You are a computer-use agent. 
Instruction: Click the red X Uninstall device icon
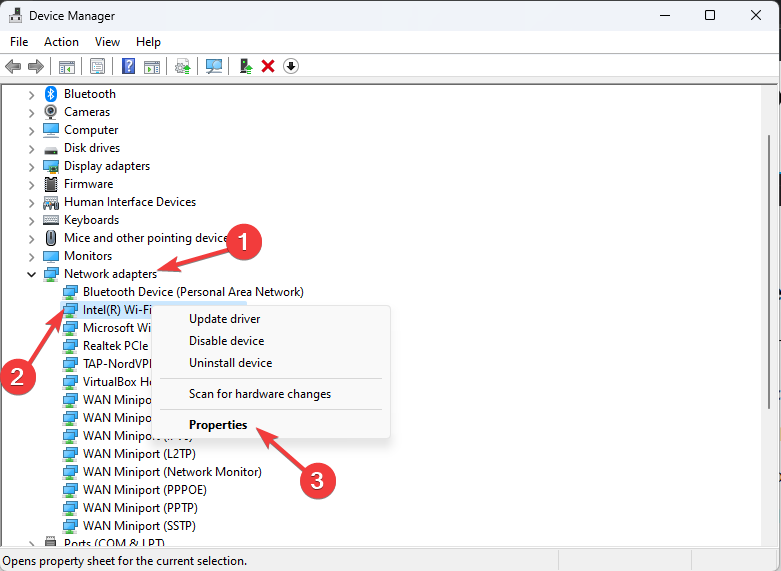point(268,66)
